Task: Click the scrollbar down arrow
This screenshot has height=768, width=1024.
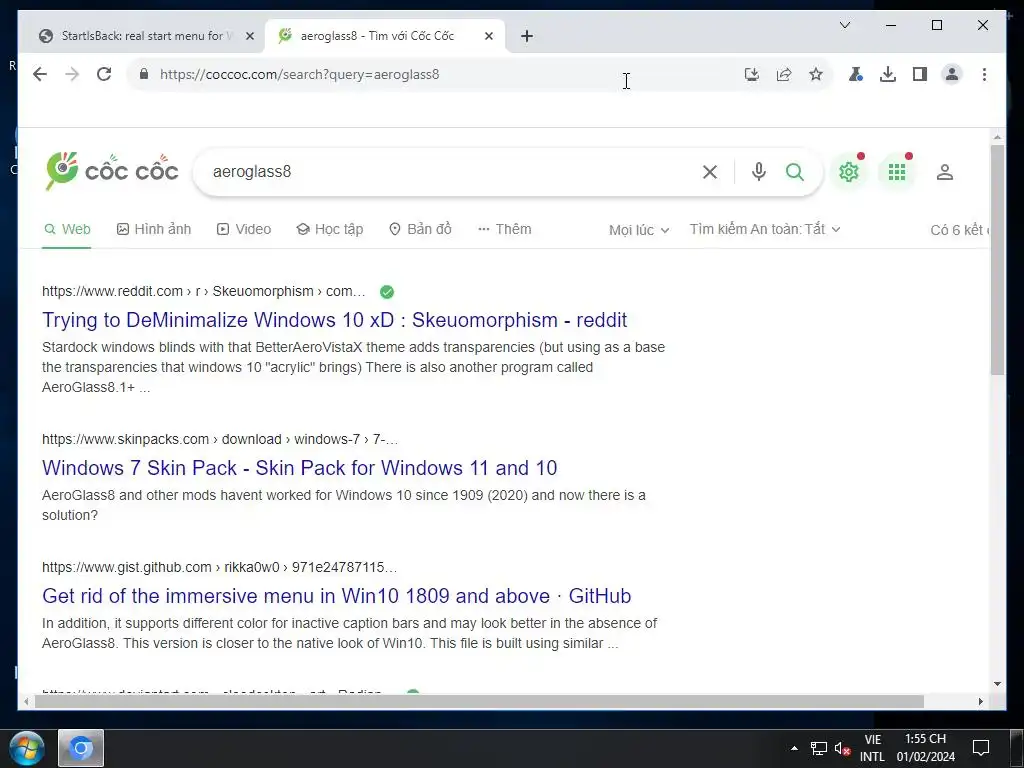Action: pos(997,684)
